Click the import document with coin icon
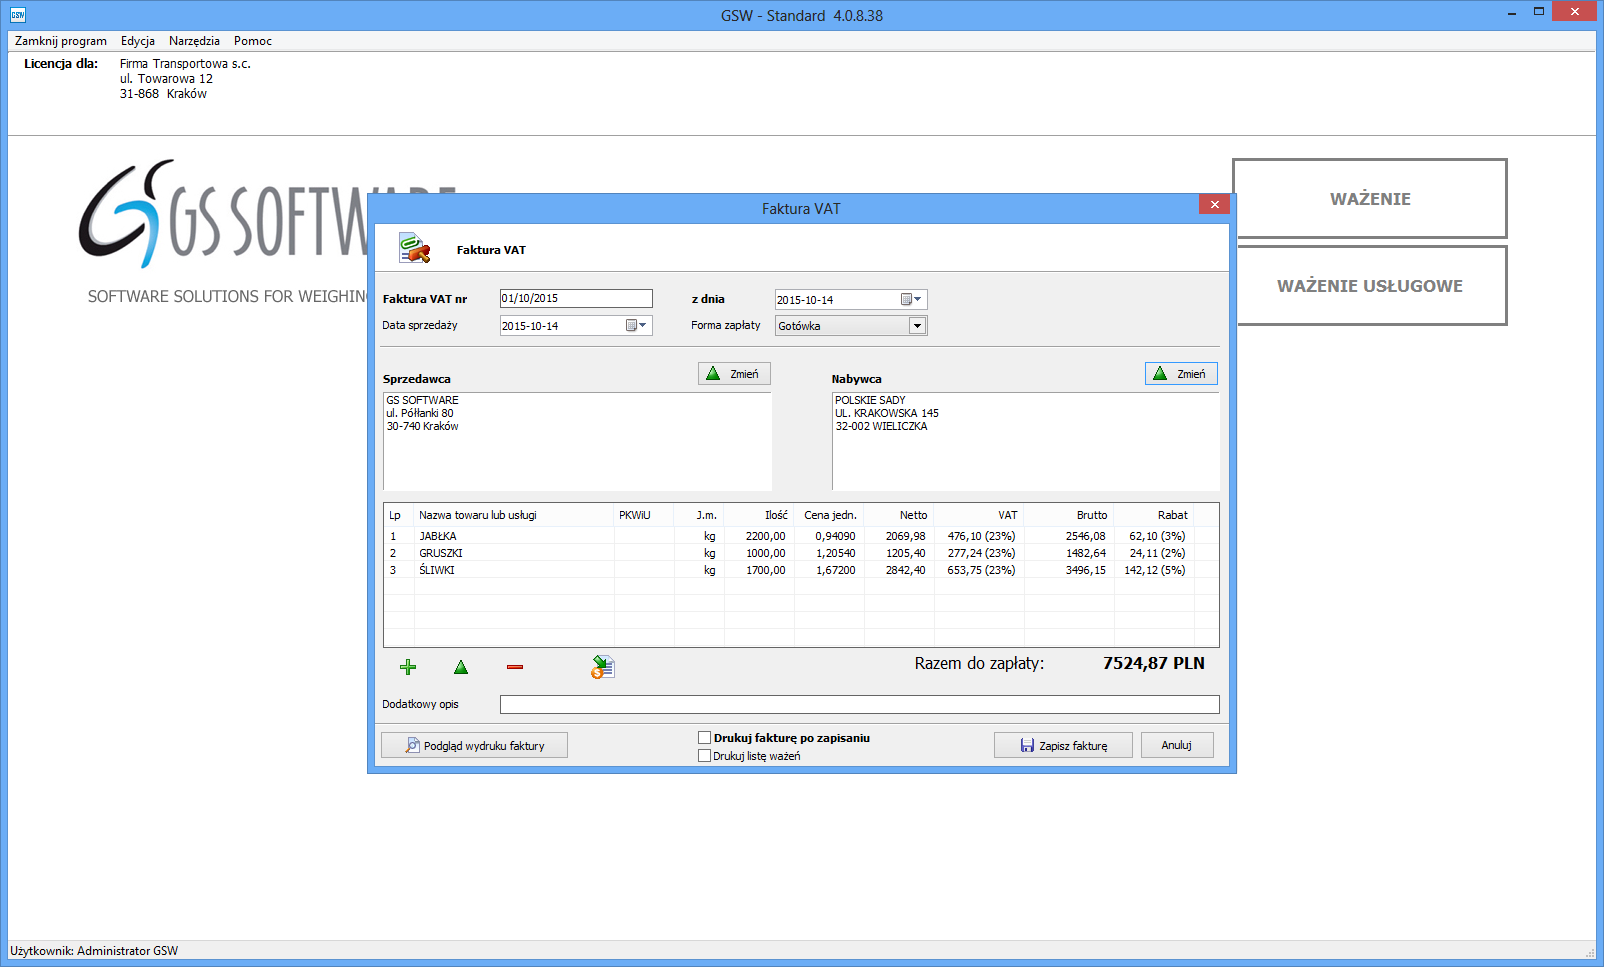The height and width of the screenshot is (967, 1604). (602, 667)
